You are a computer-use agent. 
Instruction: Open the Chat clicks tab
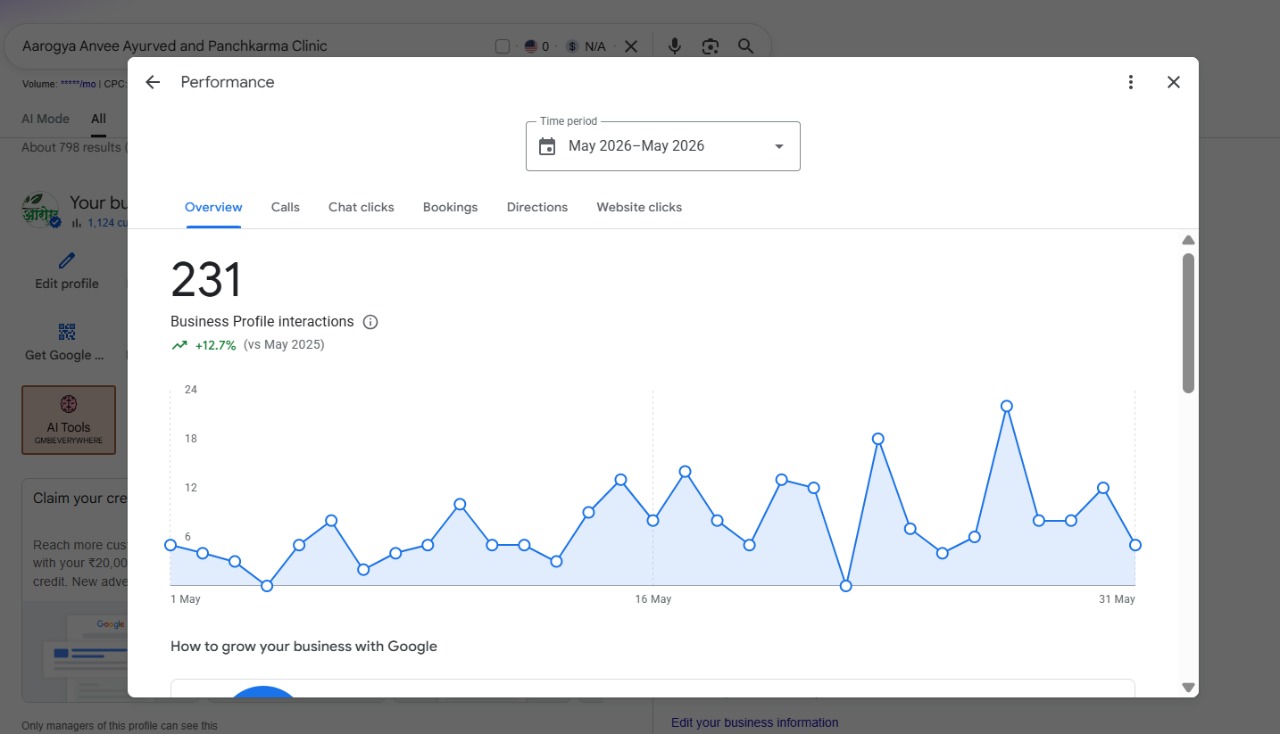click(x=361, y=207)
